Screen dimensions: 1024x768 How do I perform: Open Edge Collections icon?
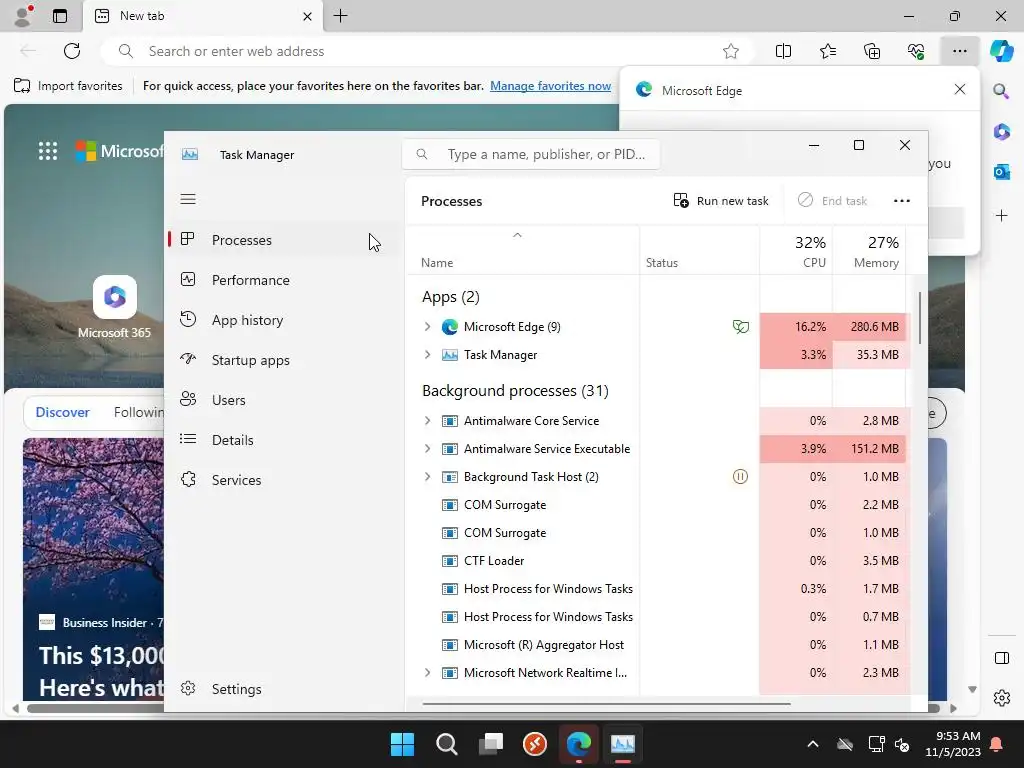(x=872, y=51)
